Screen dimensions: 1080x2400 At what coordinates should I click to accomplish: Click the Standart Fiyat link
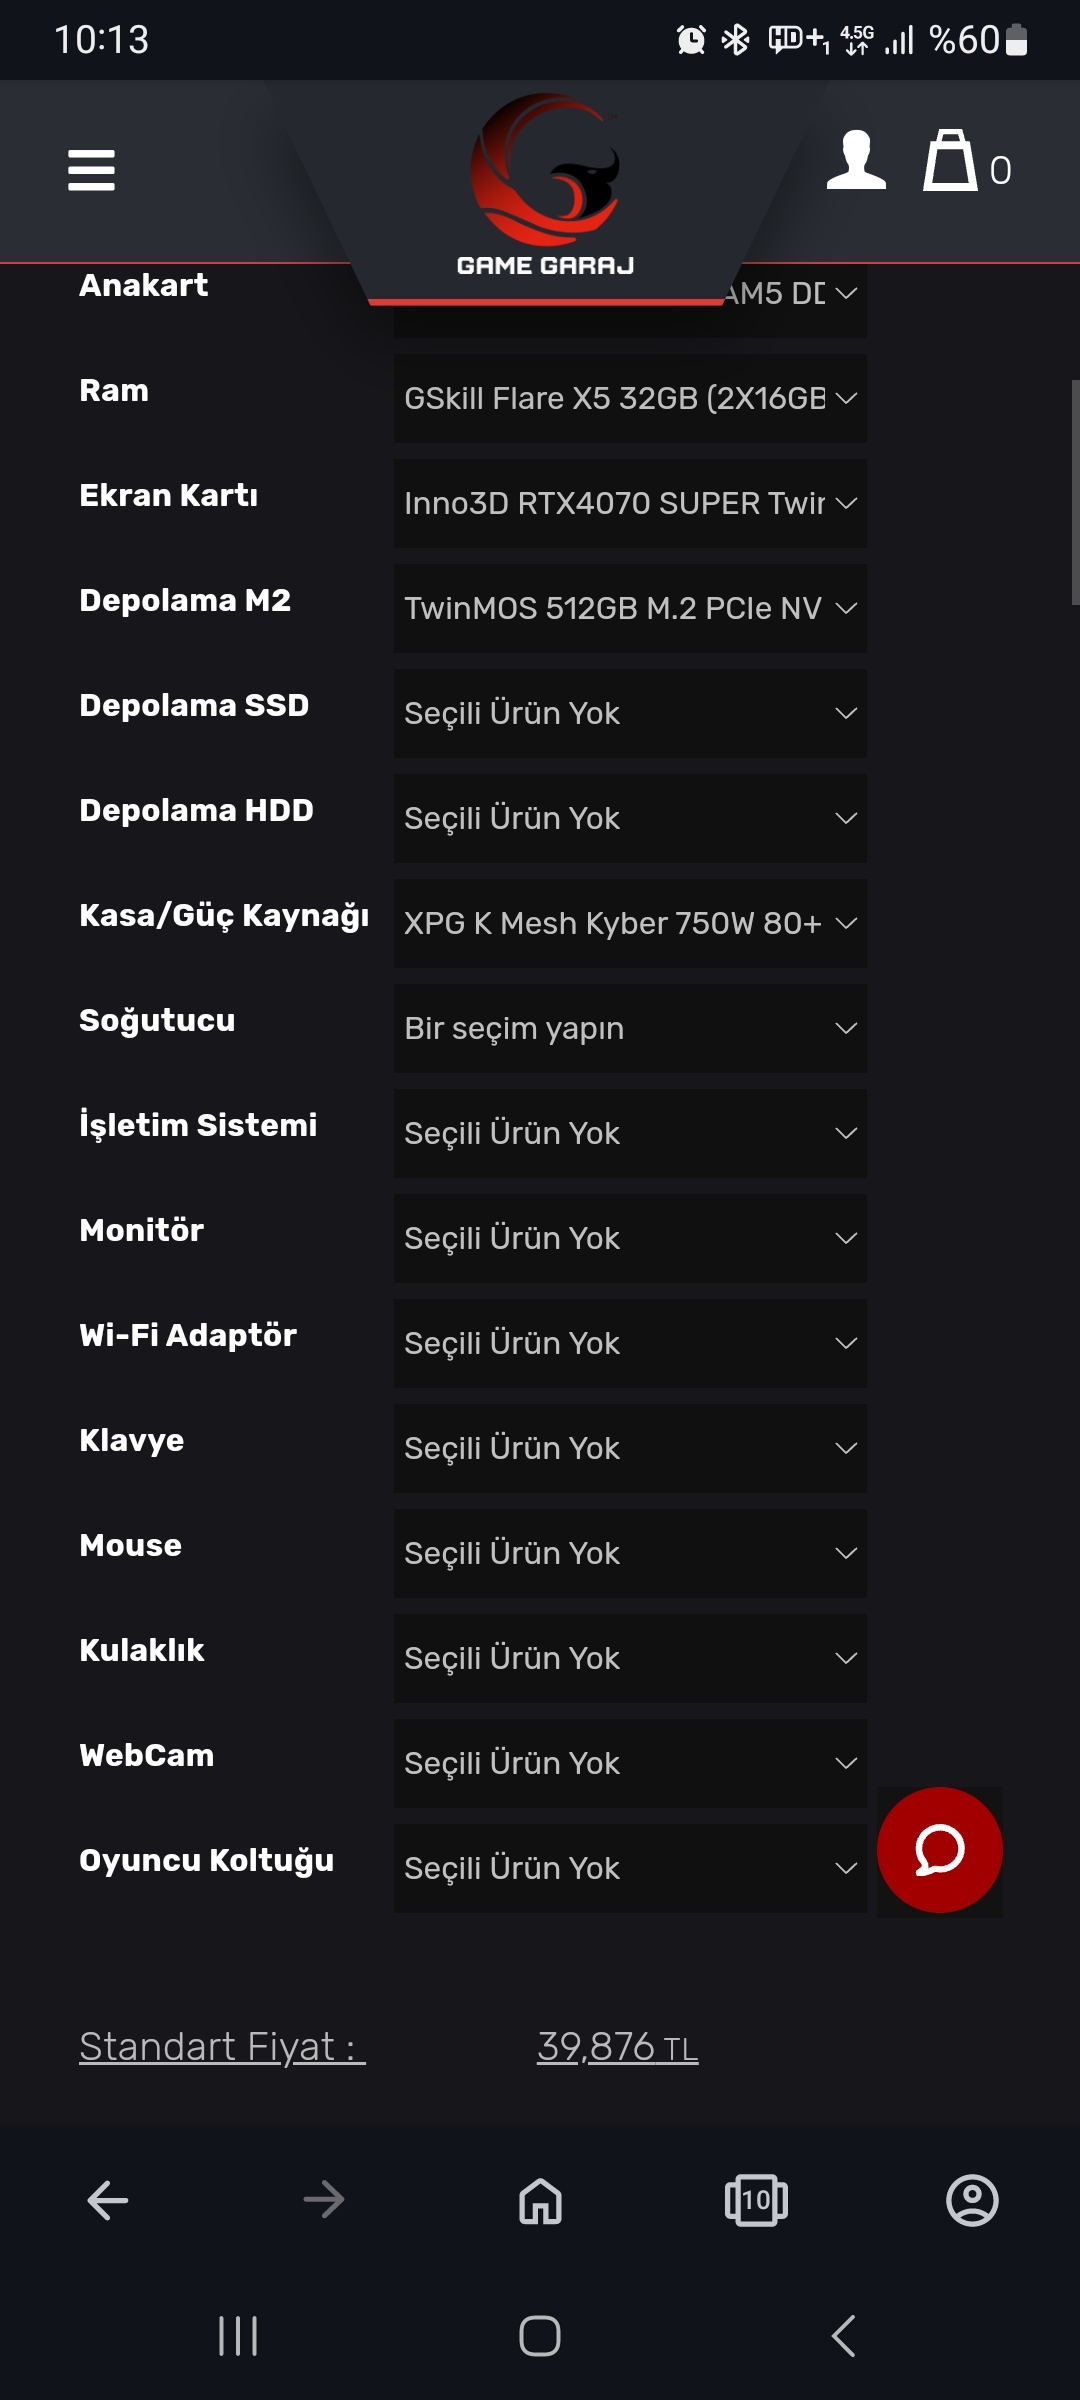222,2046
